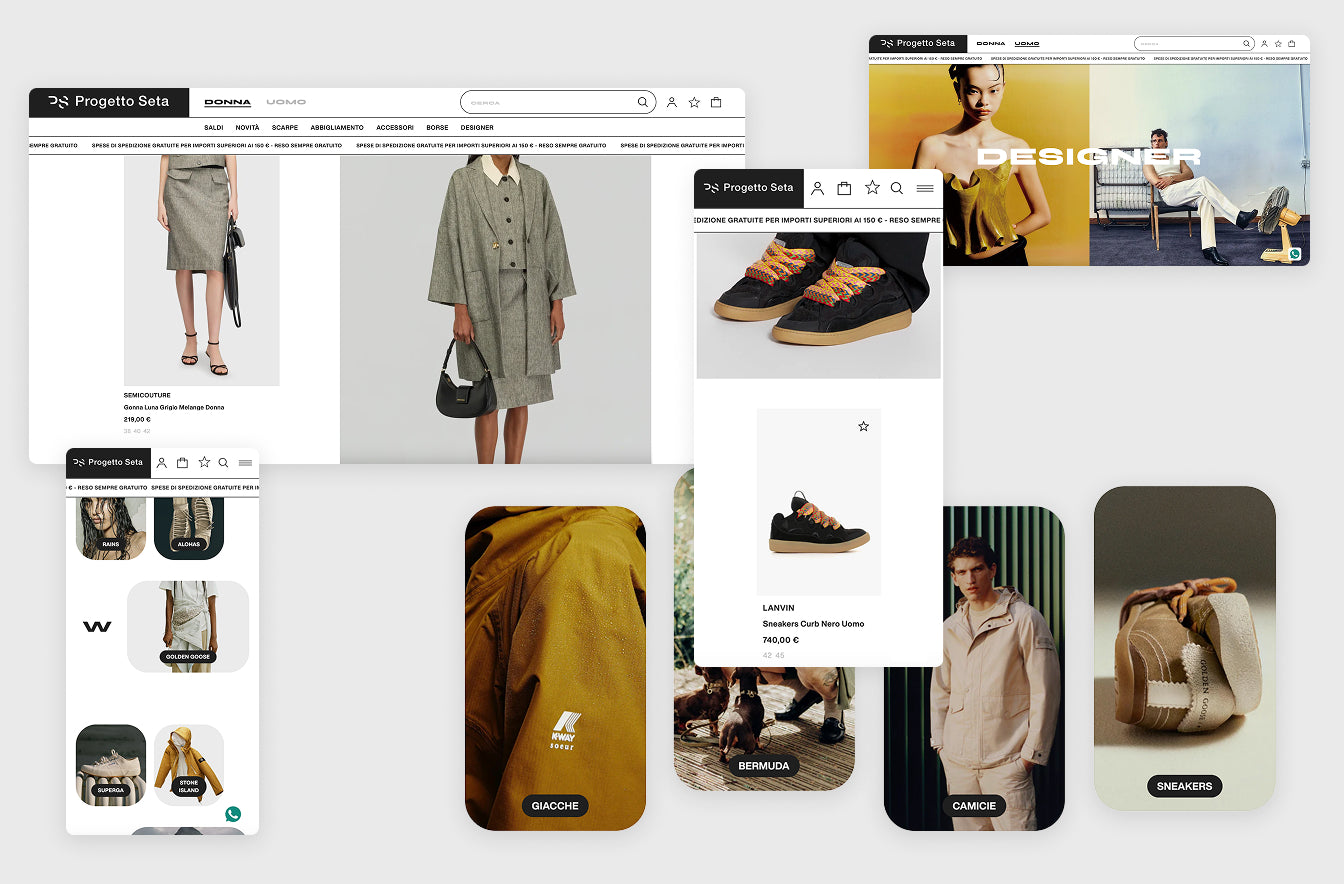Click search magnifier in large desktop window

click(x=643, y=102)
